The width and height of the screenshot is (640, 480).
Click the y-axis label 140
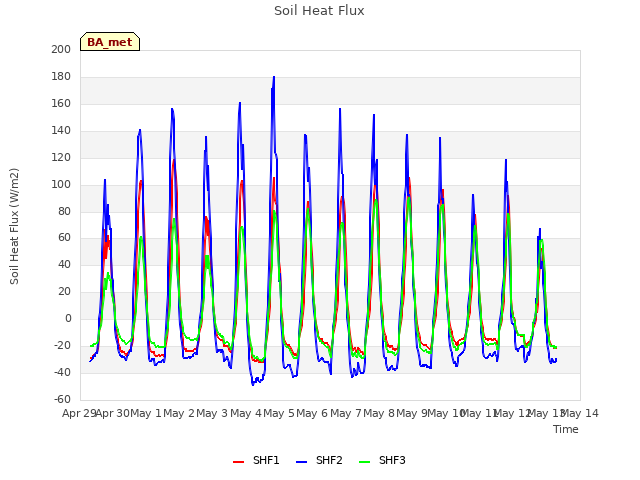coord(61,130)
